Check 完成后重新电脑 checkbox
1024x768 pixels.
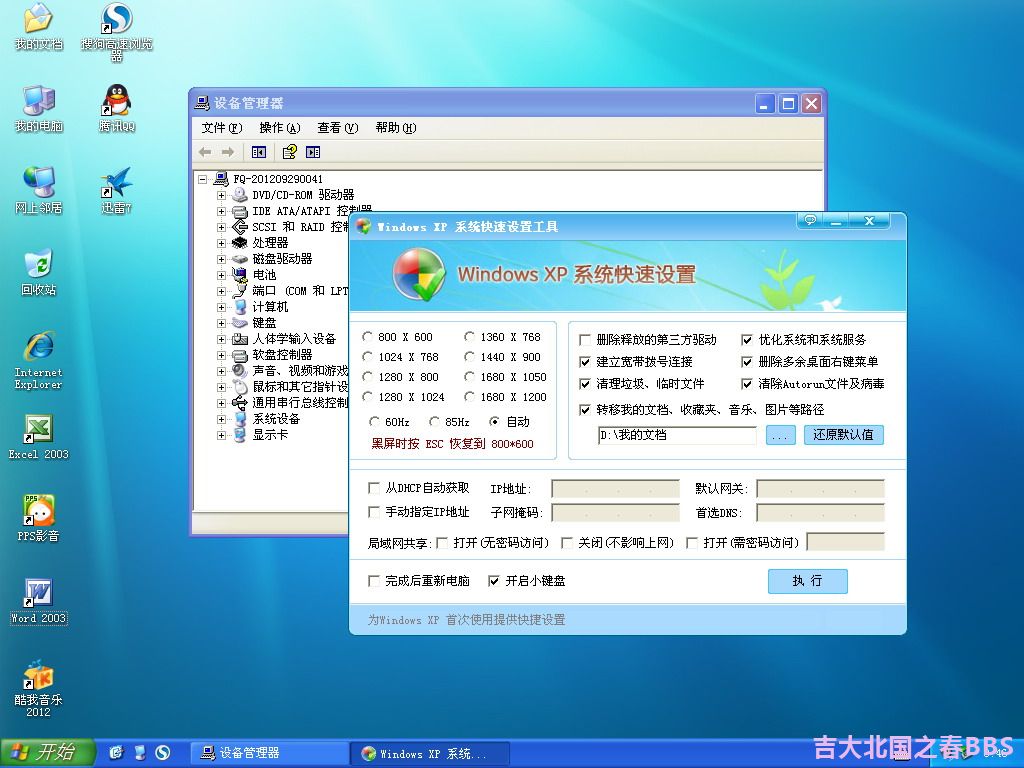(374, 581)
